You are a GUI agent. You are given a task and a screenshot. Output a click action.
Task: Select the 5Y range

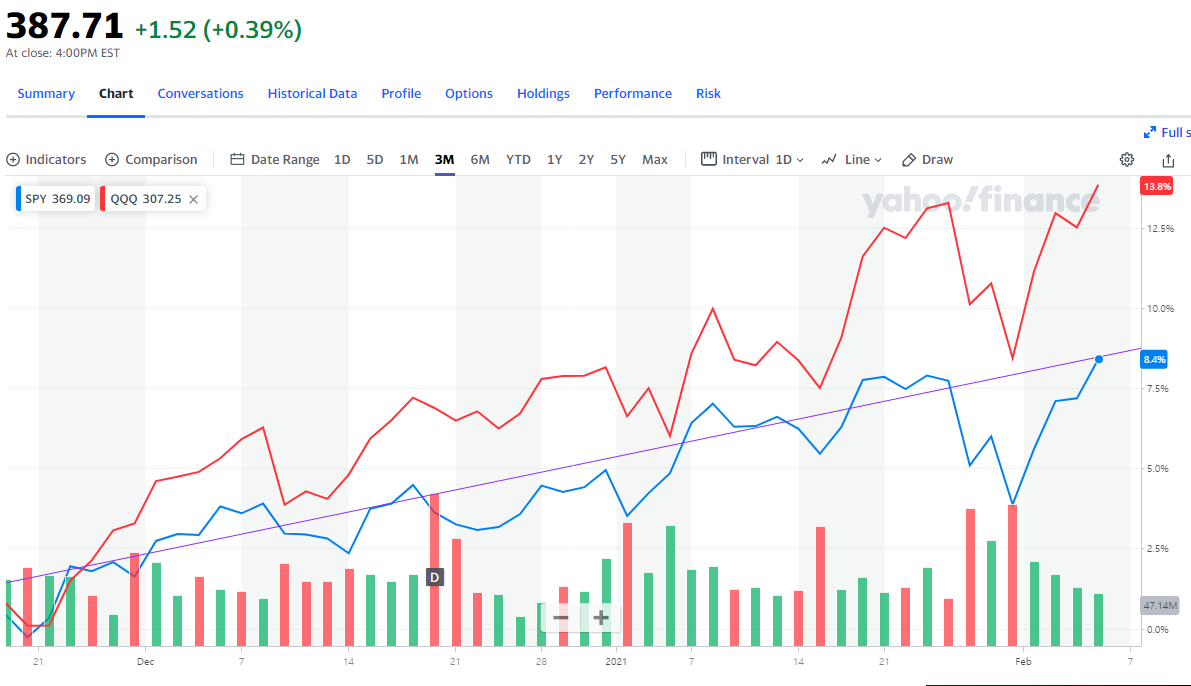(618, 160)
